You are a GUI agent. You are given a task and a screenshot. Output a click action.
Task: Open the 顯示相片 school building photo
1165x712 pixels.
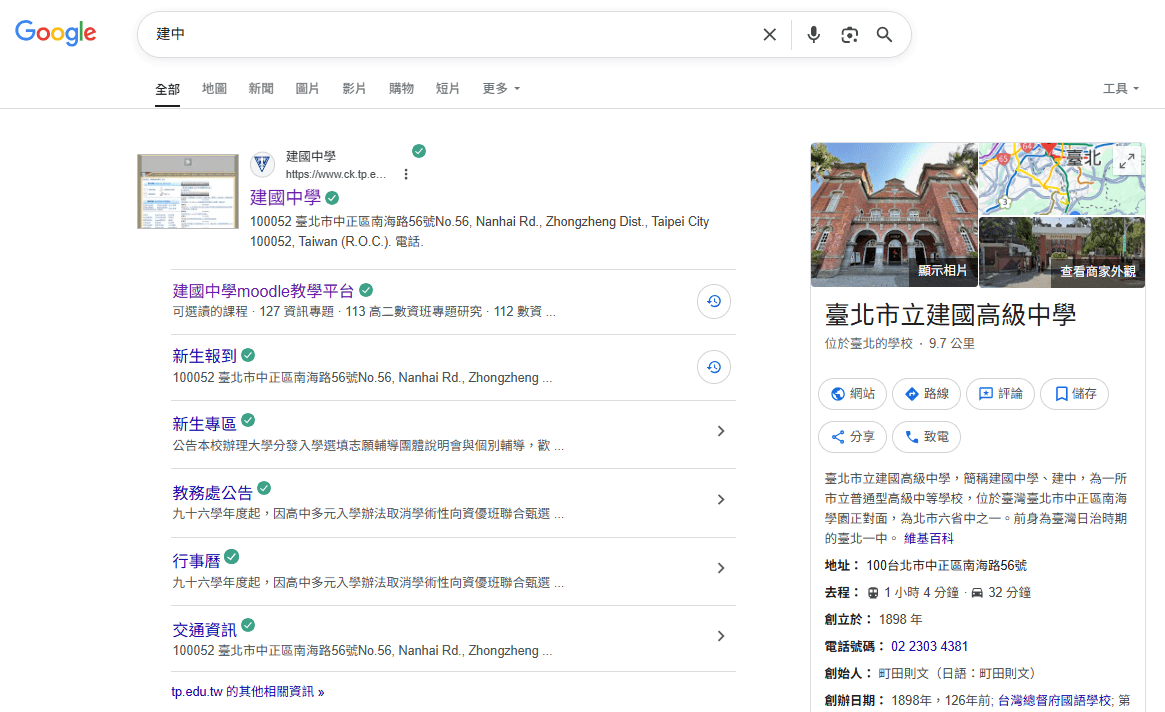coord(895,215)
